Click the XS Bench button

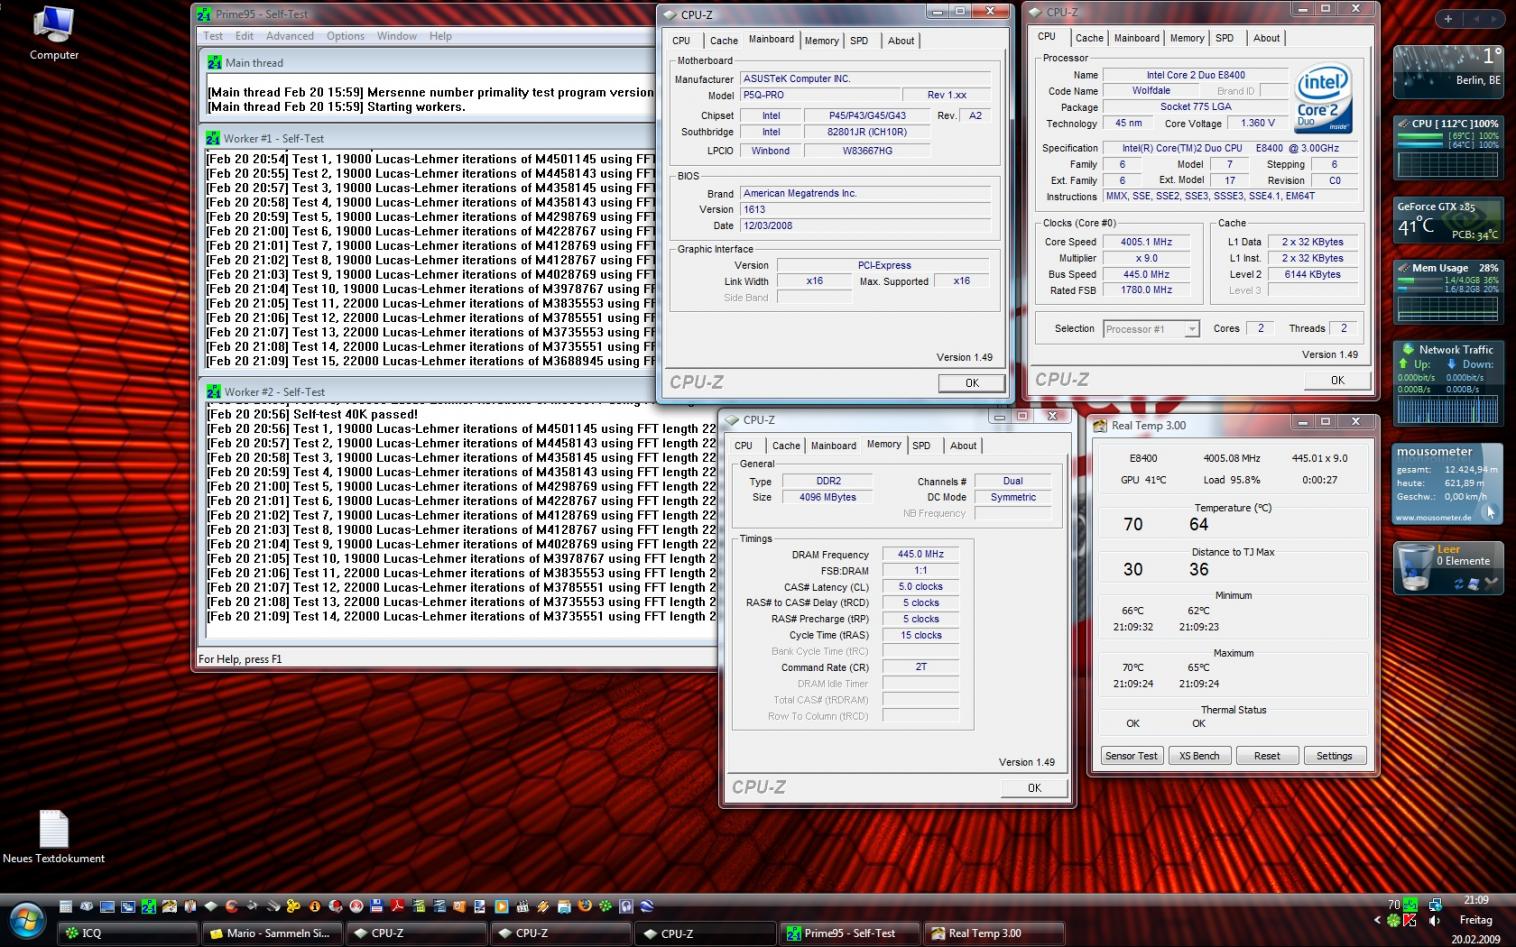click(x=1199, y=756)
